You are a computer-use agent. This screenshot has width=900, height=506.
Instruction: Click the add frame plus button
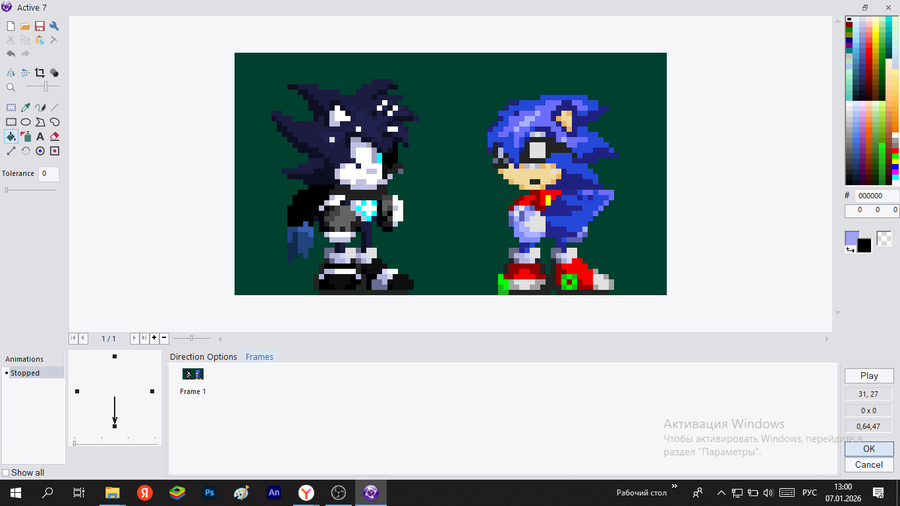[154, 338]
